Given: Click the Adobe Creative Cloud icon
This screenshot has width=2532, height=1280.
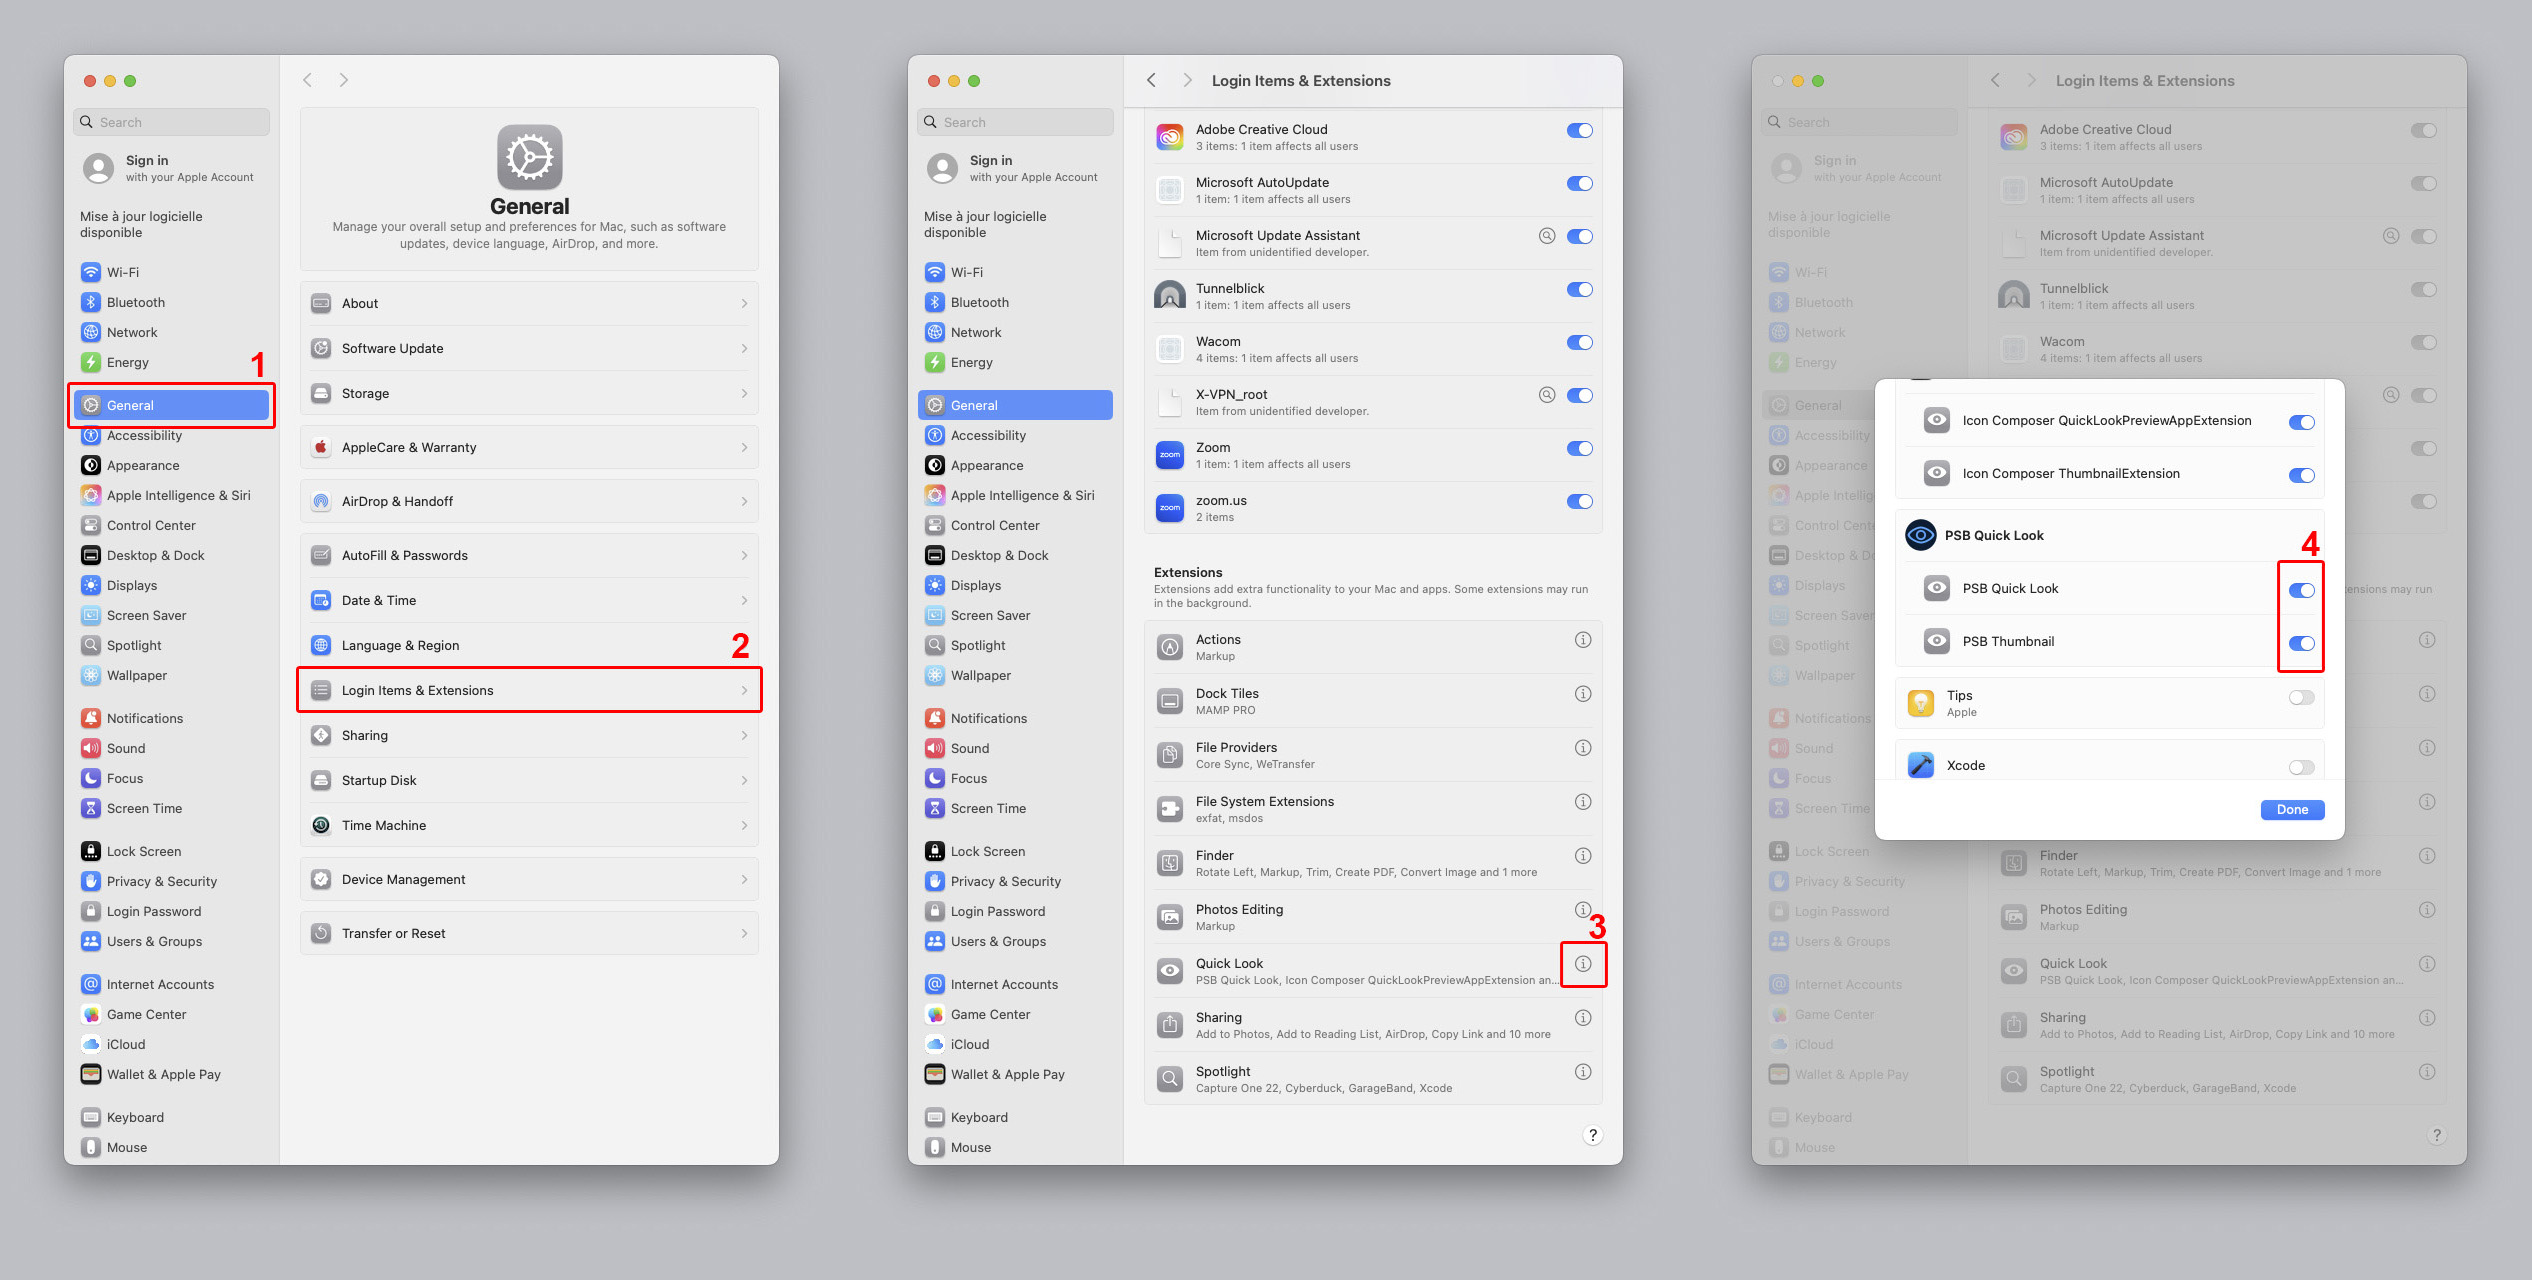Looking at the screenshot, I should 1170,137.
